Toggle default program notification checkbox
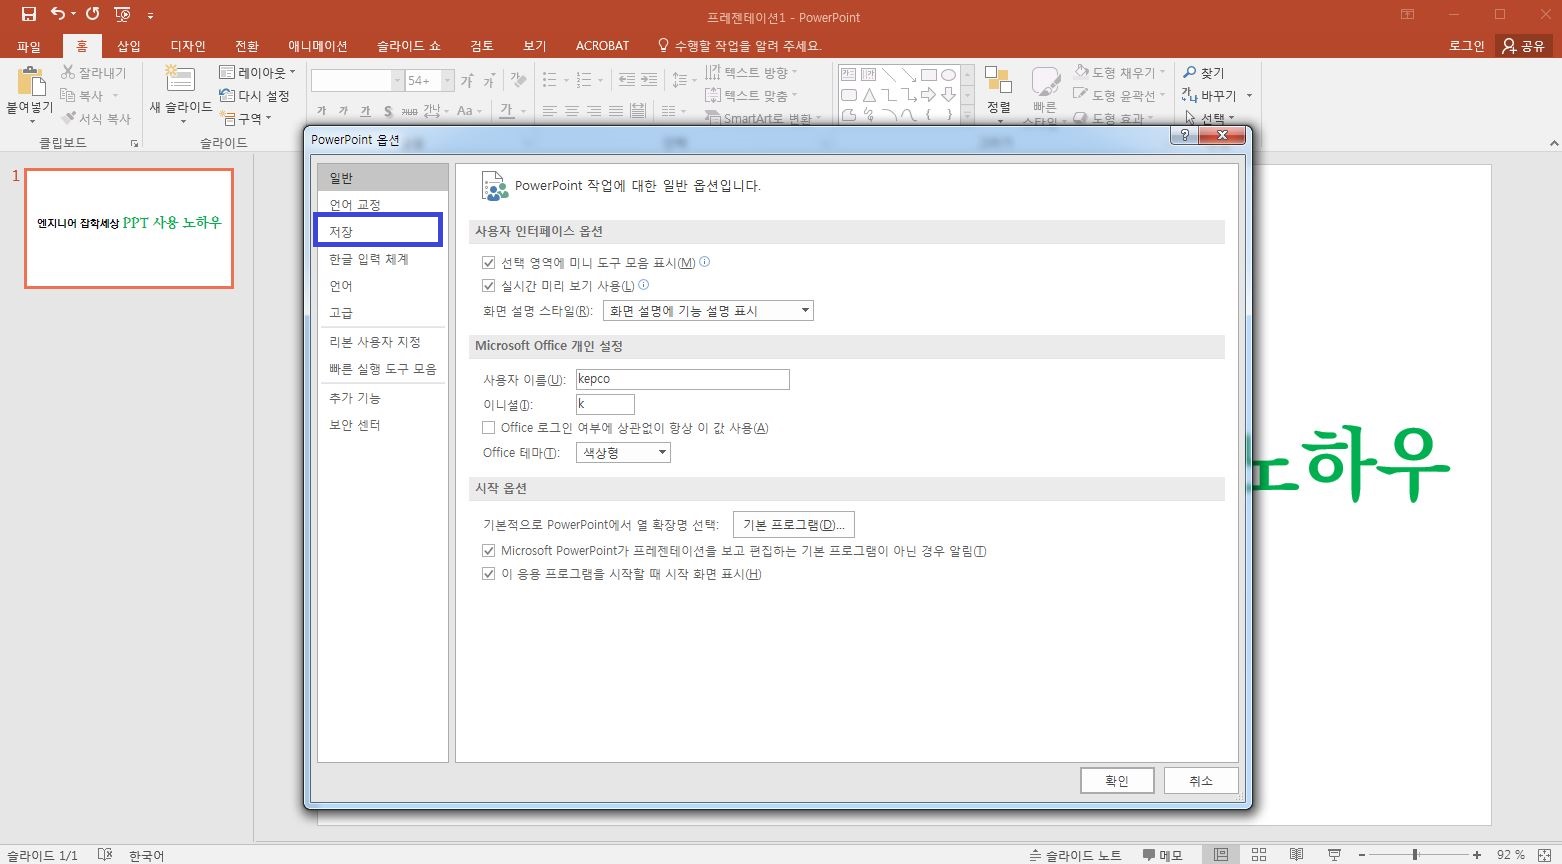 tap(489, 551)
